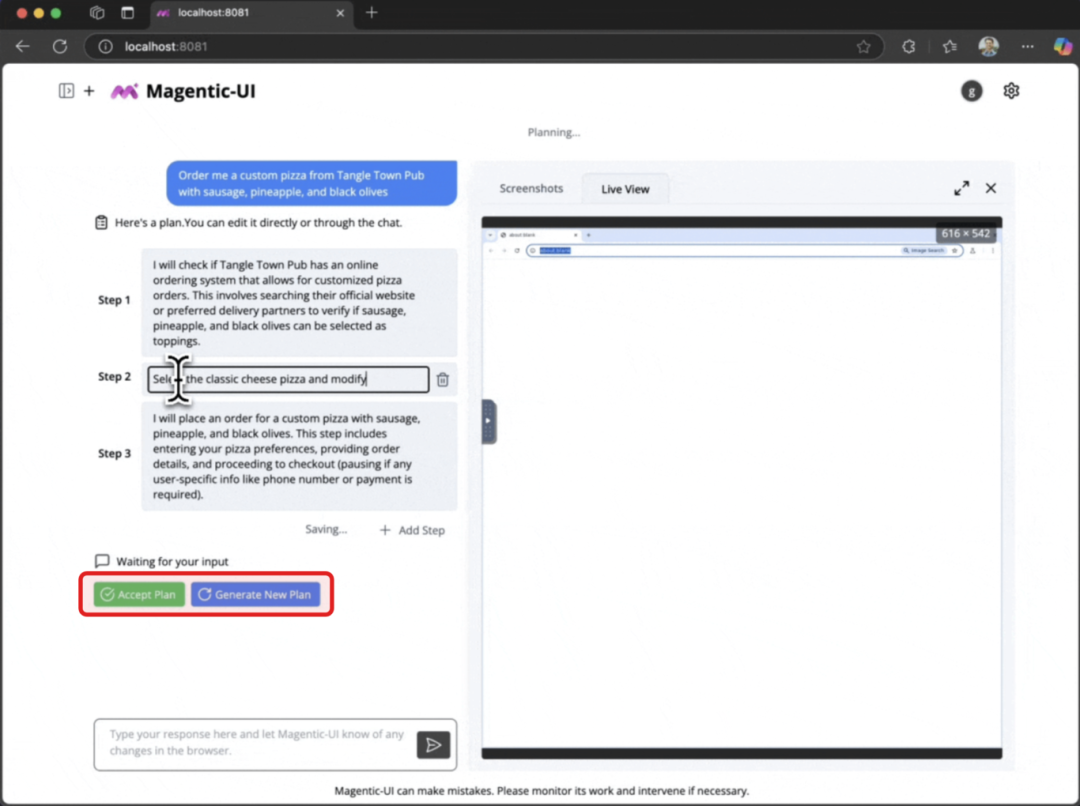The height and width of the screenshot is (806, 1080).
Task: Click the plan clipboard icon beside "Here's a plan"
Action: (101, 223)
